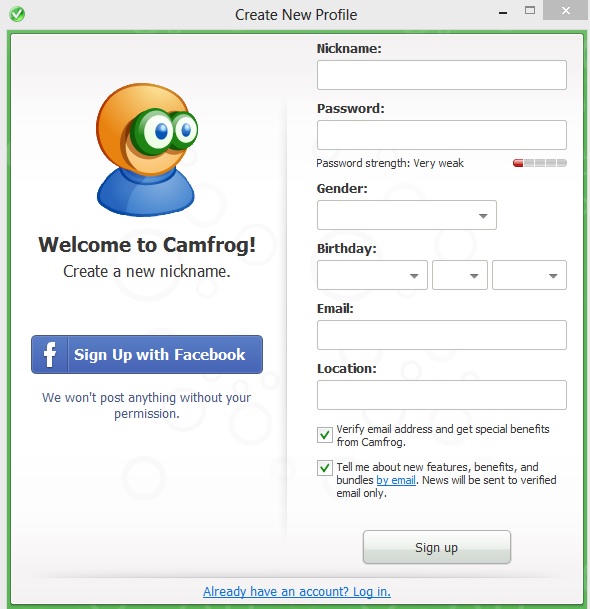
Task: Open the middle Birthday dropdown
Action: pyautogui.click(x=460, y=275)
